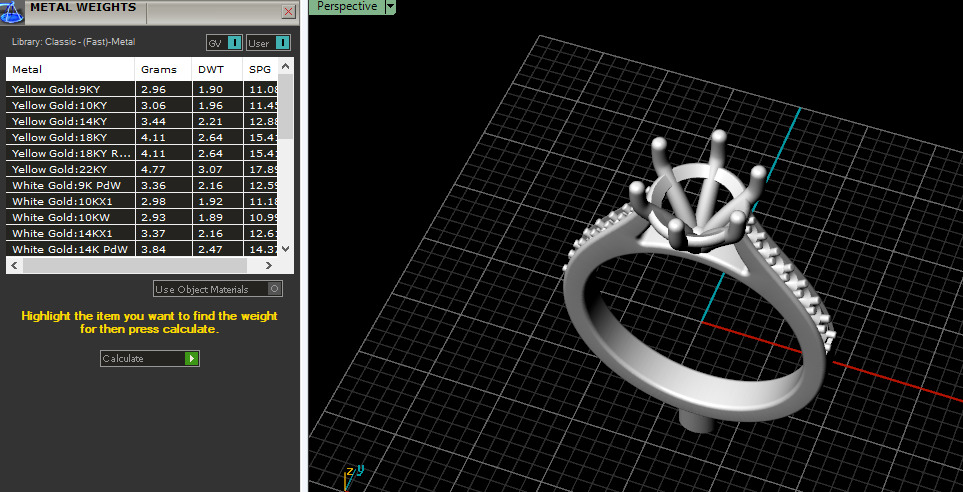Image resolution: width=963 pixels, height=492 pixels.
Task: Click the 3.44 grams cell
Action: coord(163,121)
